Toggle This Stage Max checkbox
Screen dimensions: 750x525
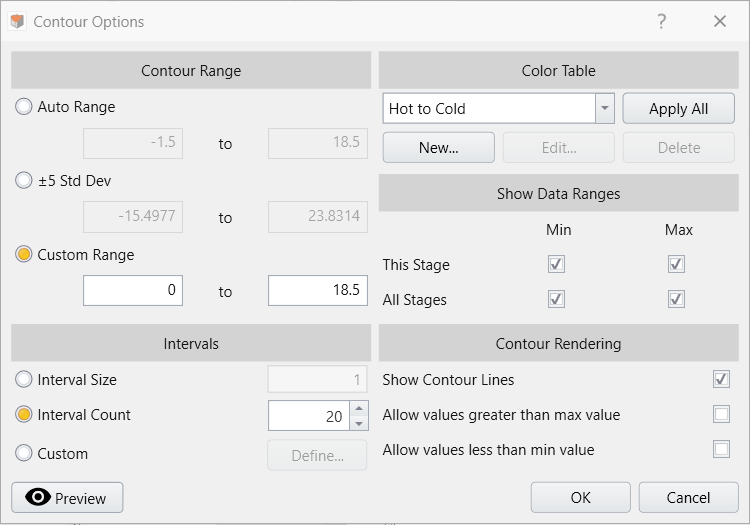pos(676,264)
